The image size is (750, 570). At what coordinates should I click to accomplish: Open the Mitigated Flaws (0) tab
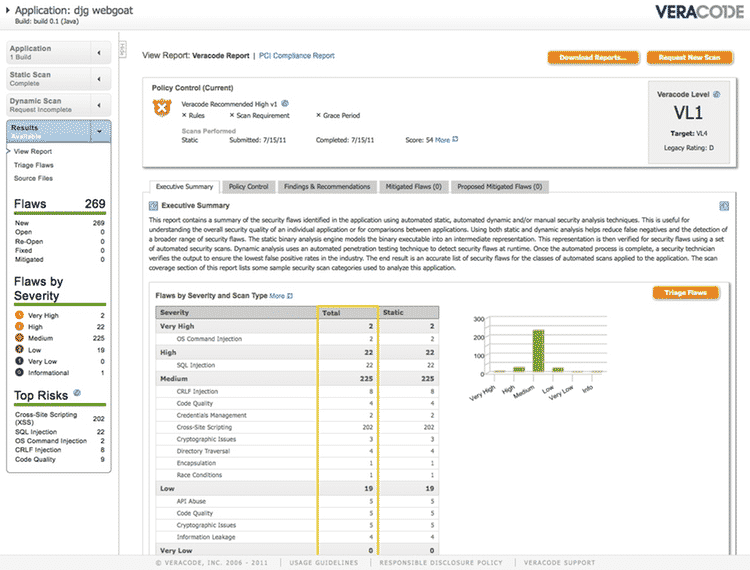click(x=413, y=186)
